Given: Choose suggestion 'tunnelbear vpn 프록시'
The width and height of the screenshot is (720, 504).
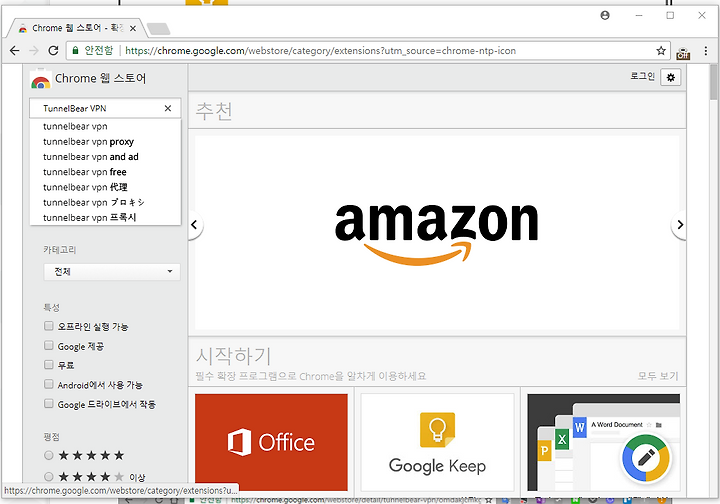Looking at the screenshot, I should [x=105, y=217].
